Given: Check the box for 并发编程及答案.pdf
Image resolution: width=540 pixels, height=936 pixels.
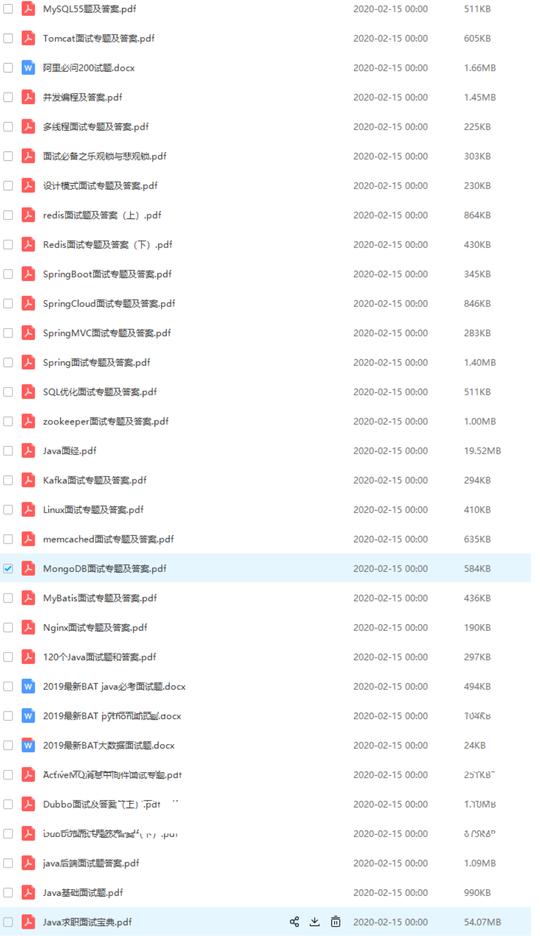Looking at the screenshot, I should [8, 97].
